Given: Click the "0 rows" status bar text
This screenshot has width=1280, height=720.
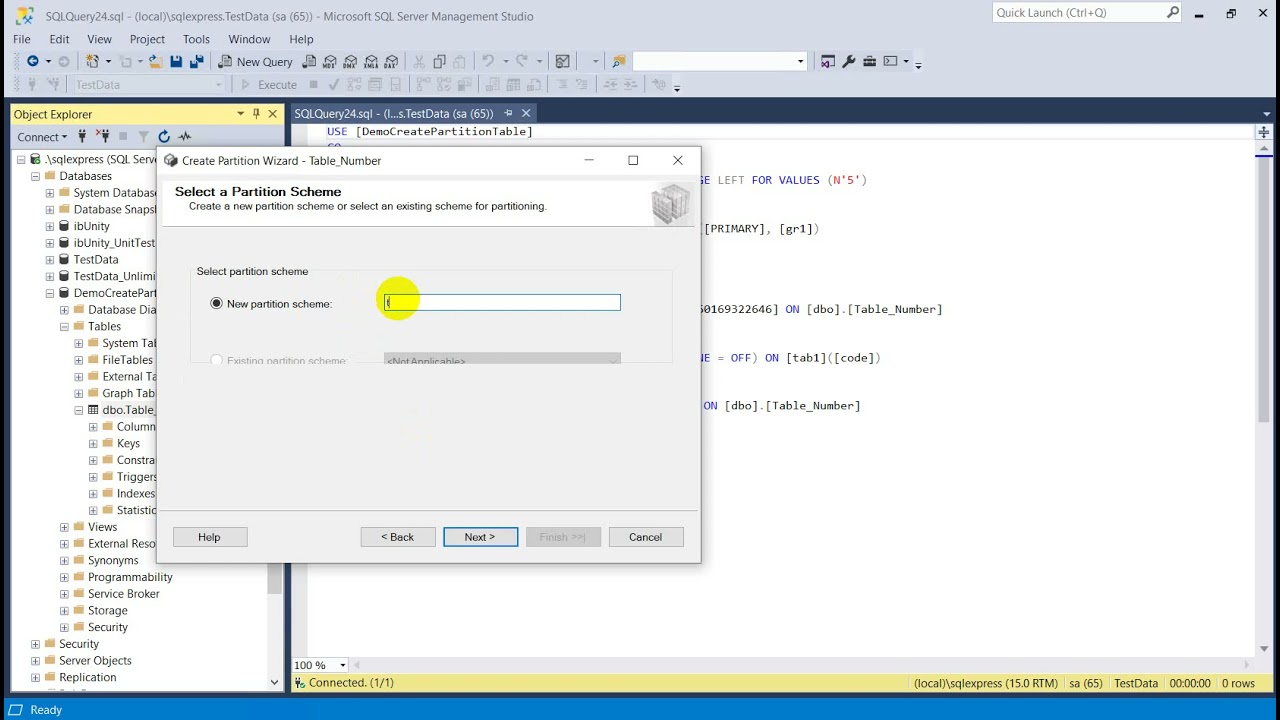Looking at the screenshot, I should 1238,683.
